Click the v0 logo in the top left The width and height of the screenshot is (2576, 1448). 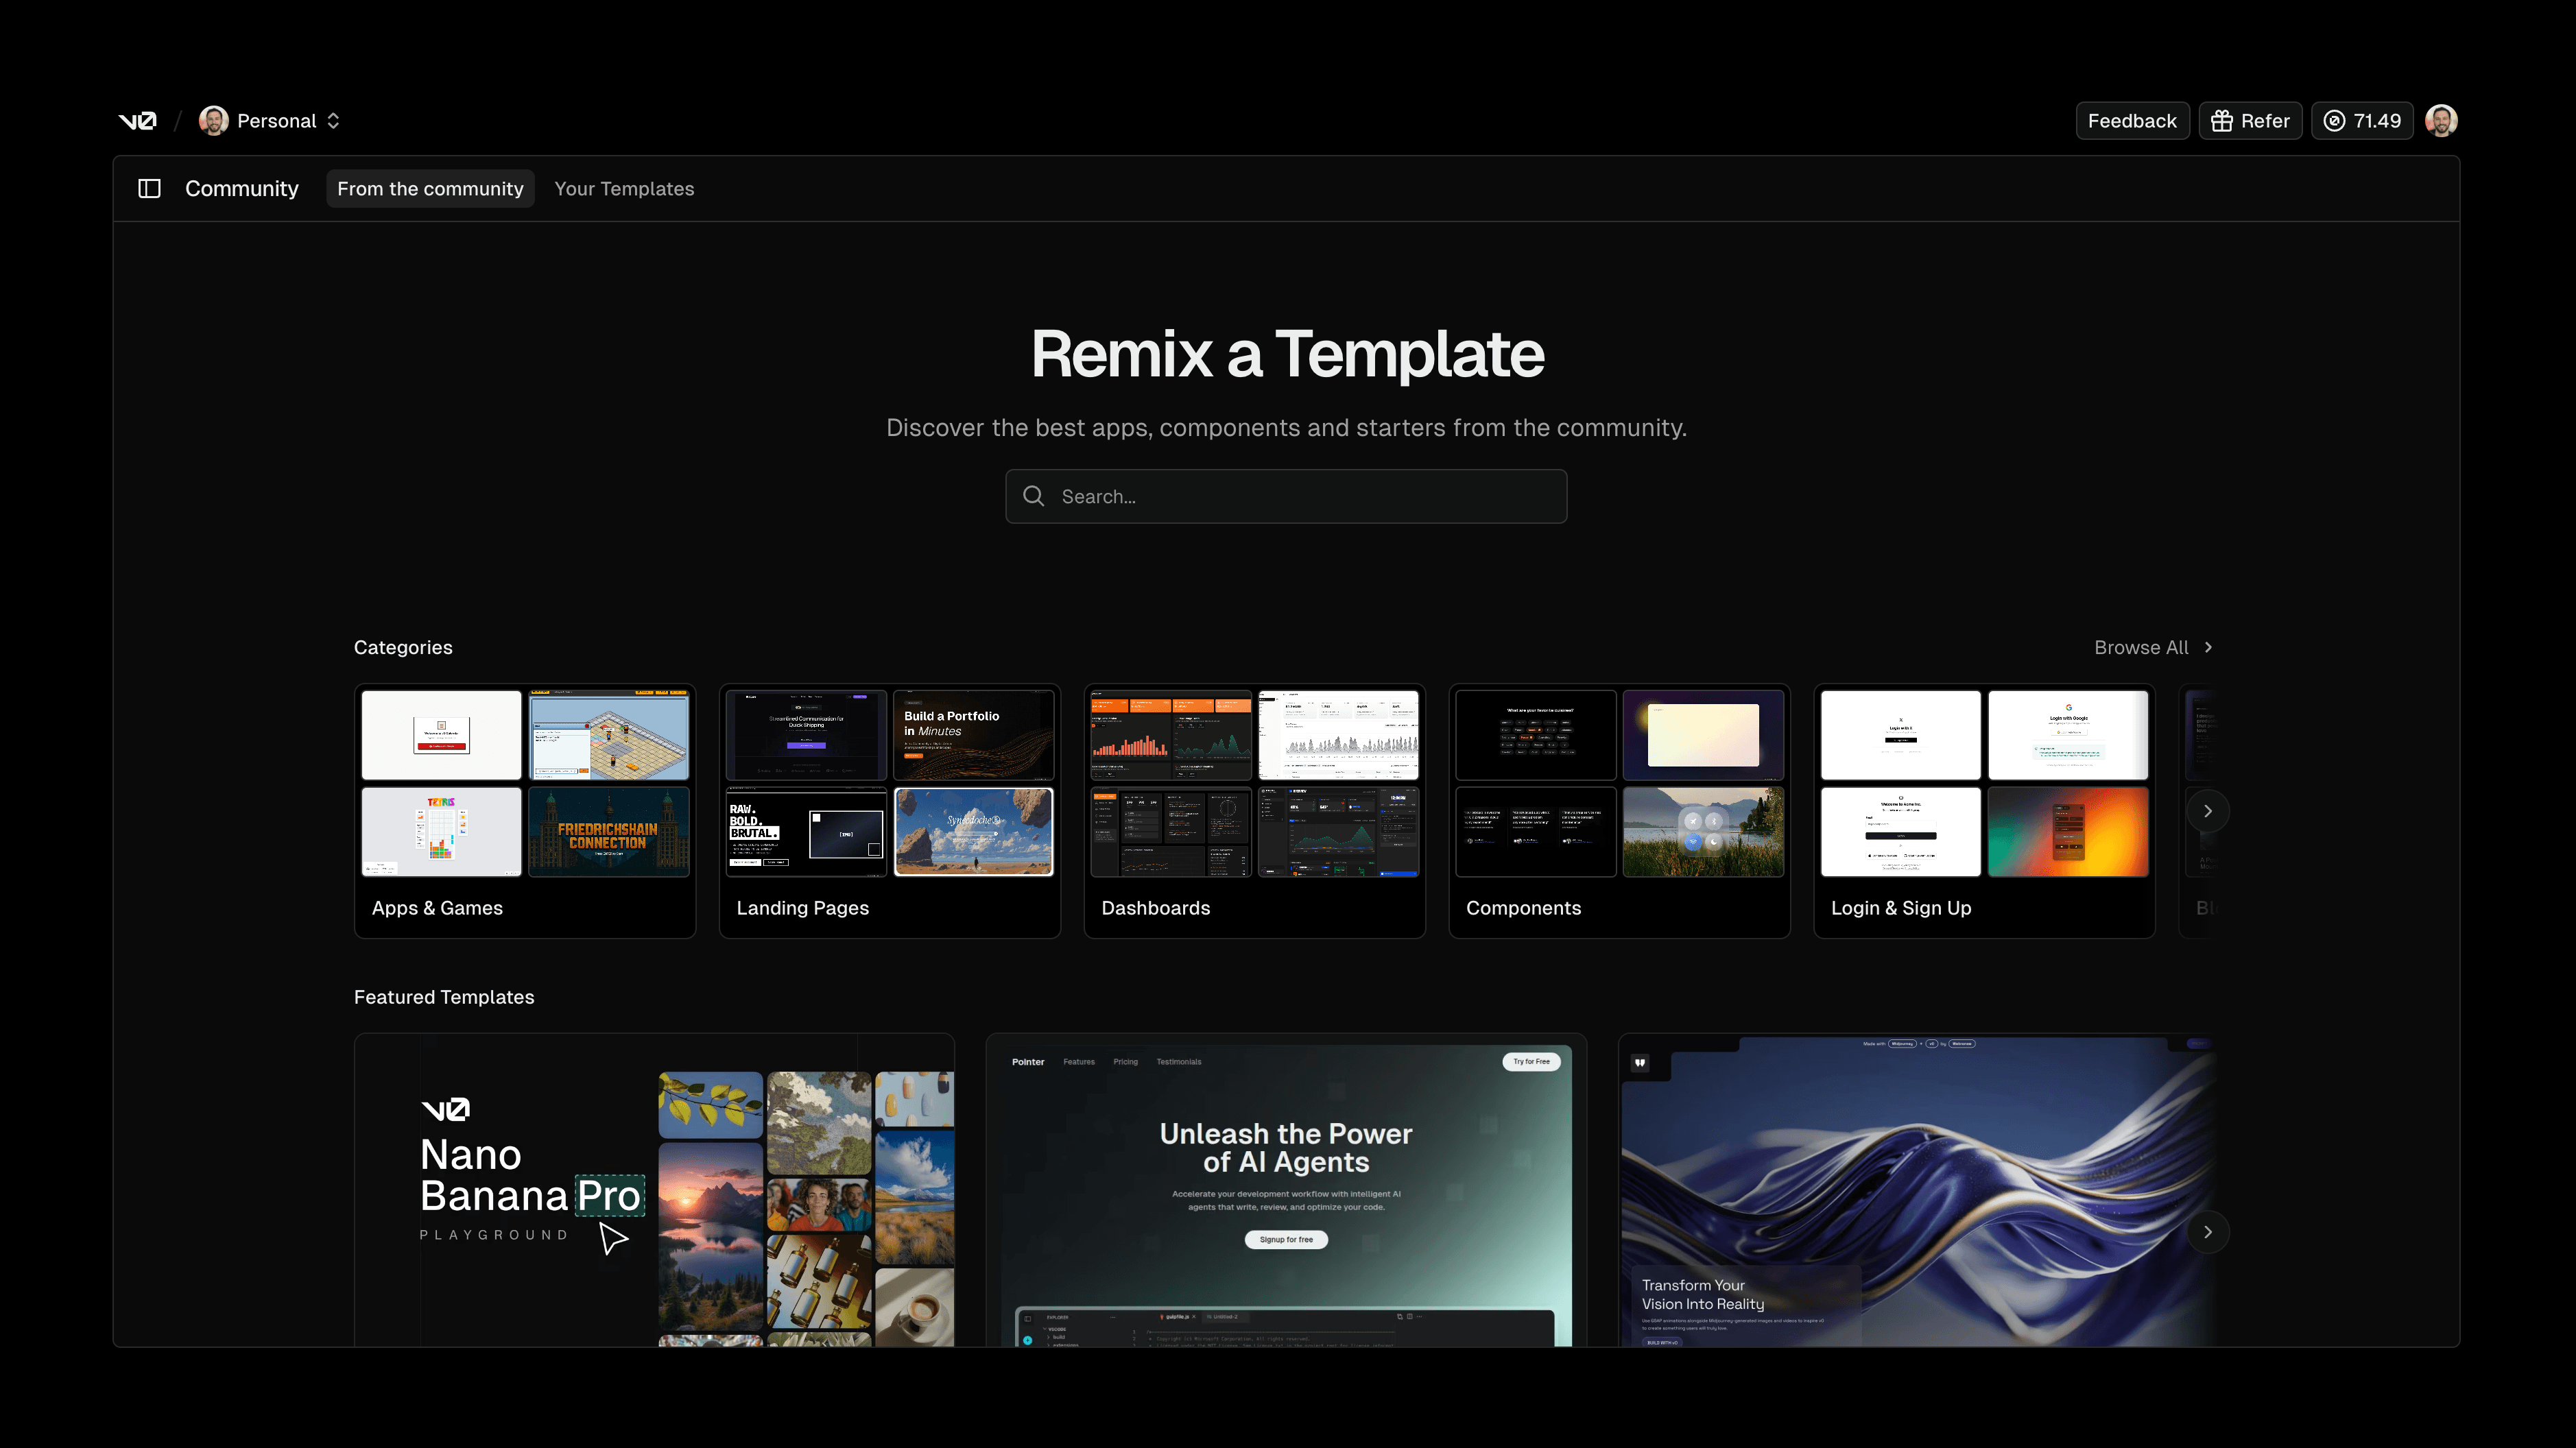coord(138,120)
